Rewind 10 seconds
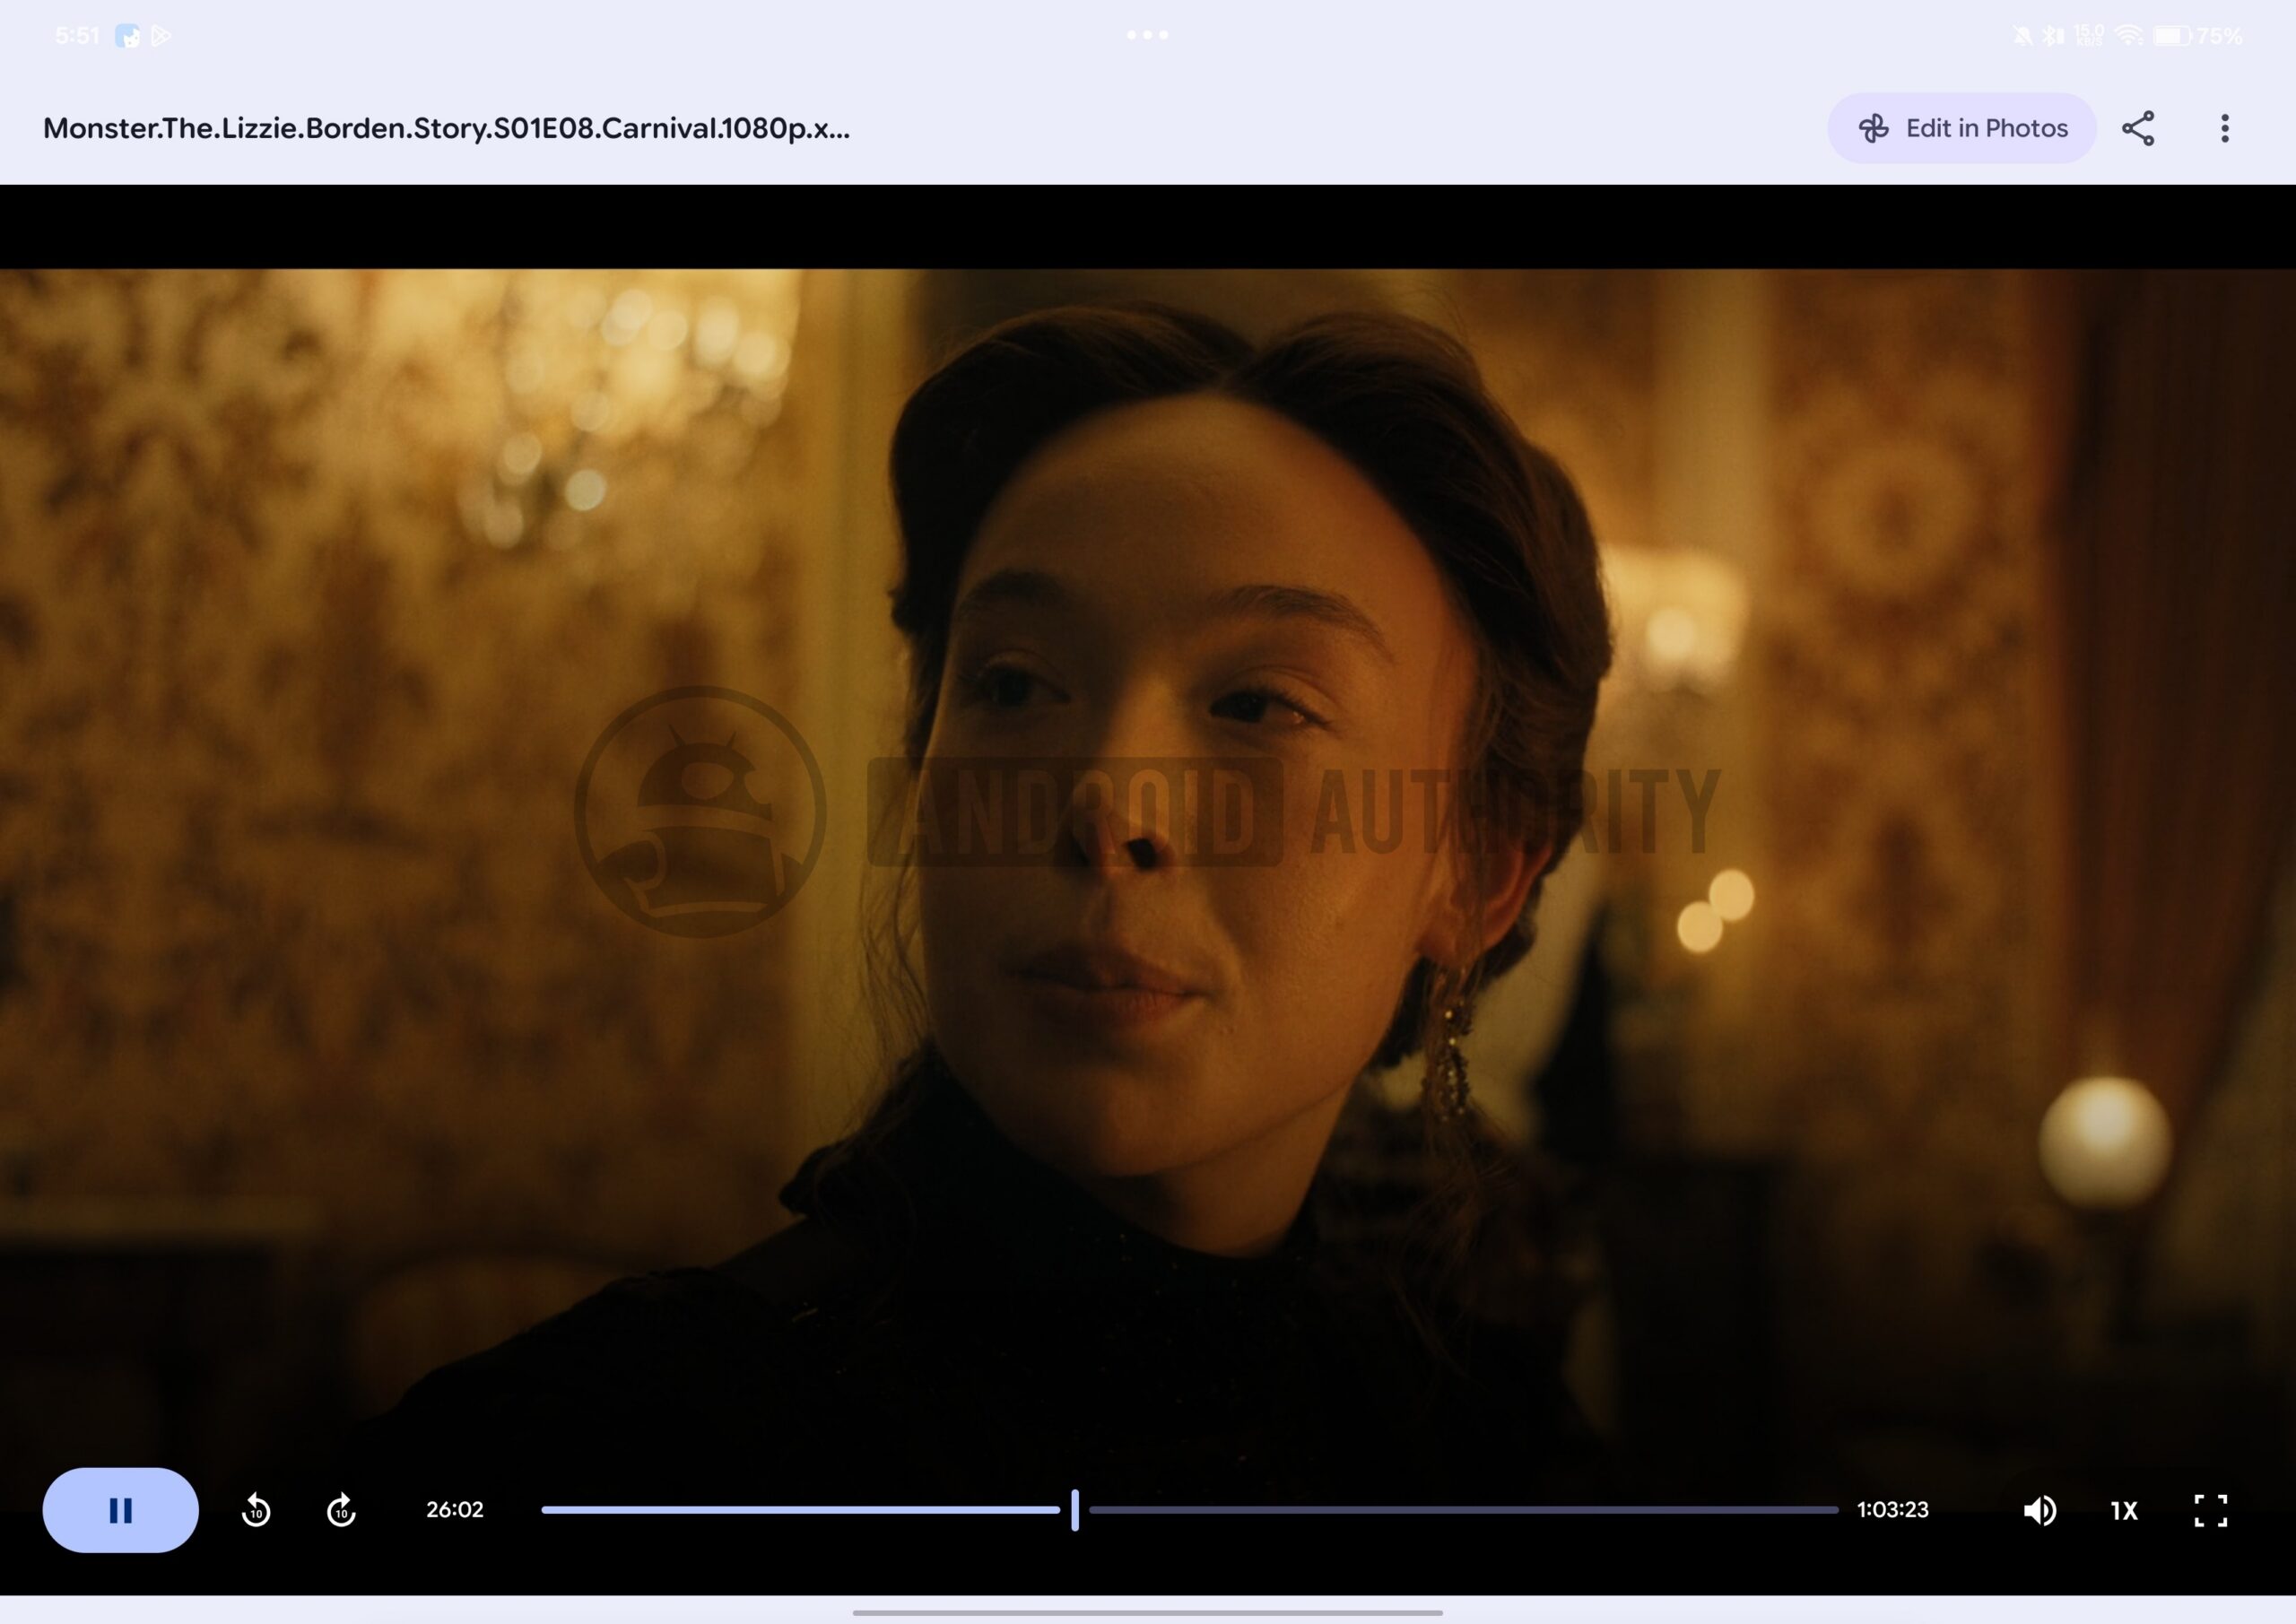Screen dimensions: 2296x1624 point(256,1510)
